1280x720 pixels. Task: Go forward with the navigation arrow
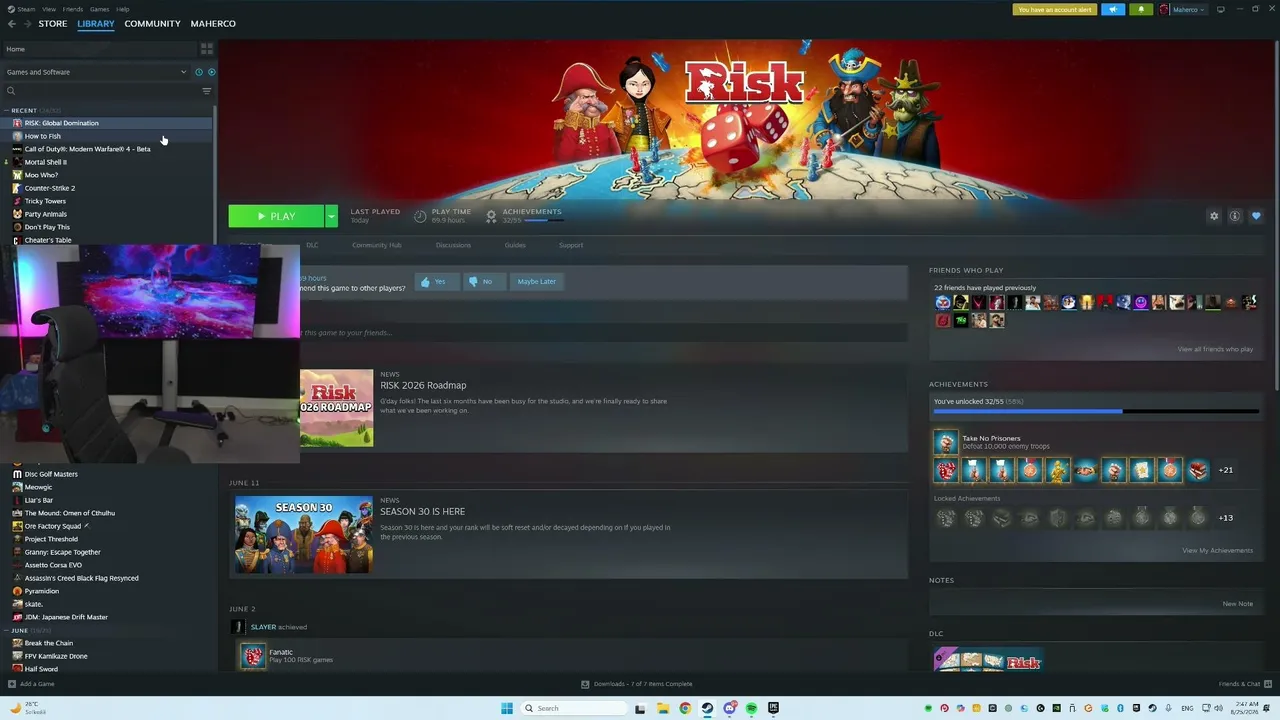pos(26,24)
